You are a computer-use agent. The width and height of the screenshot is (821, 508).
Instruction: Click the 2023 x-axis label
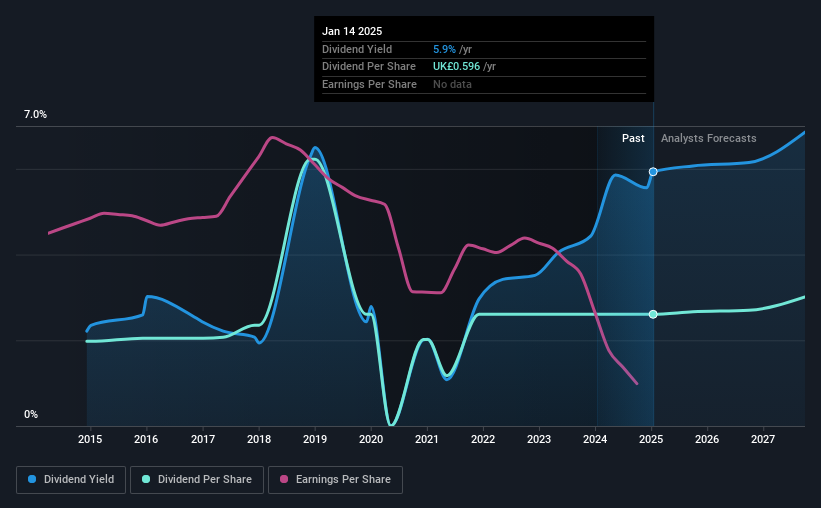pos(539,439)
